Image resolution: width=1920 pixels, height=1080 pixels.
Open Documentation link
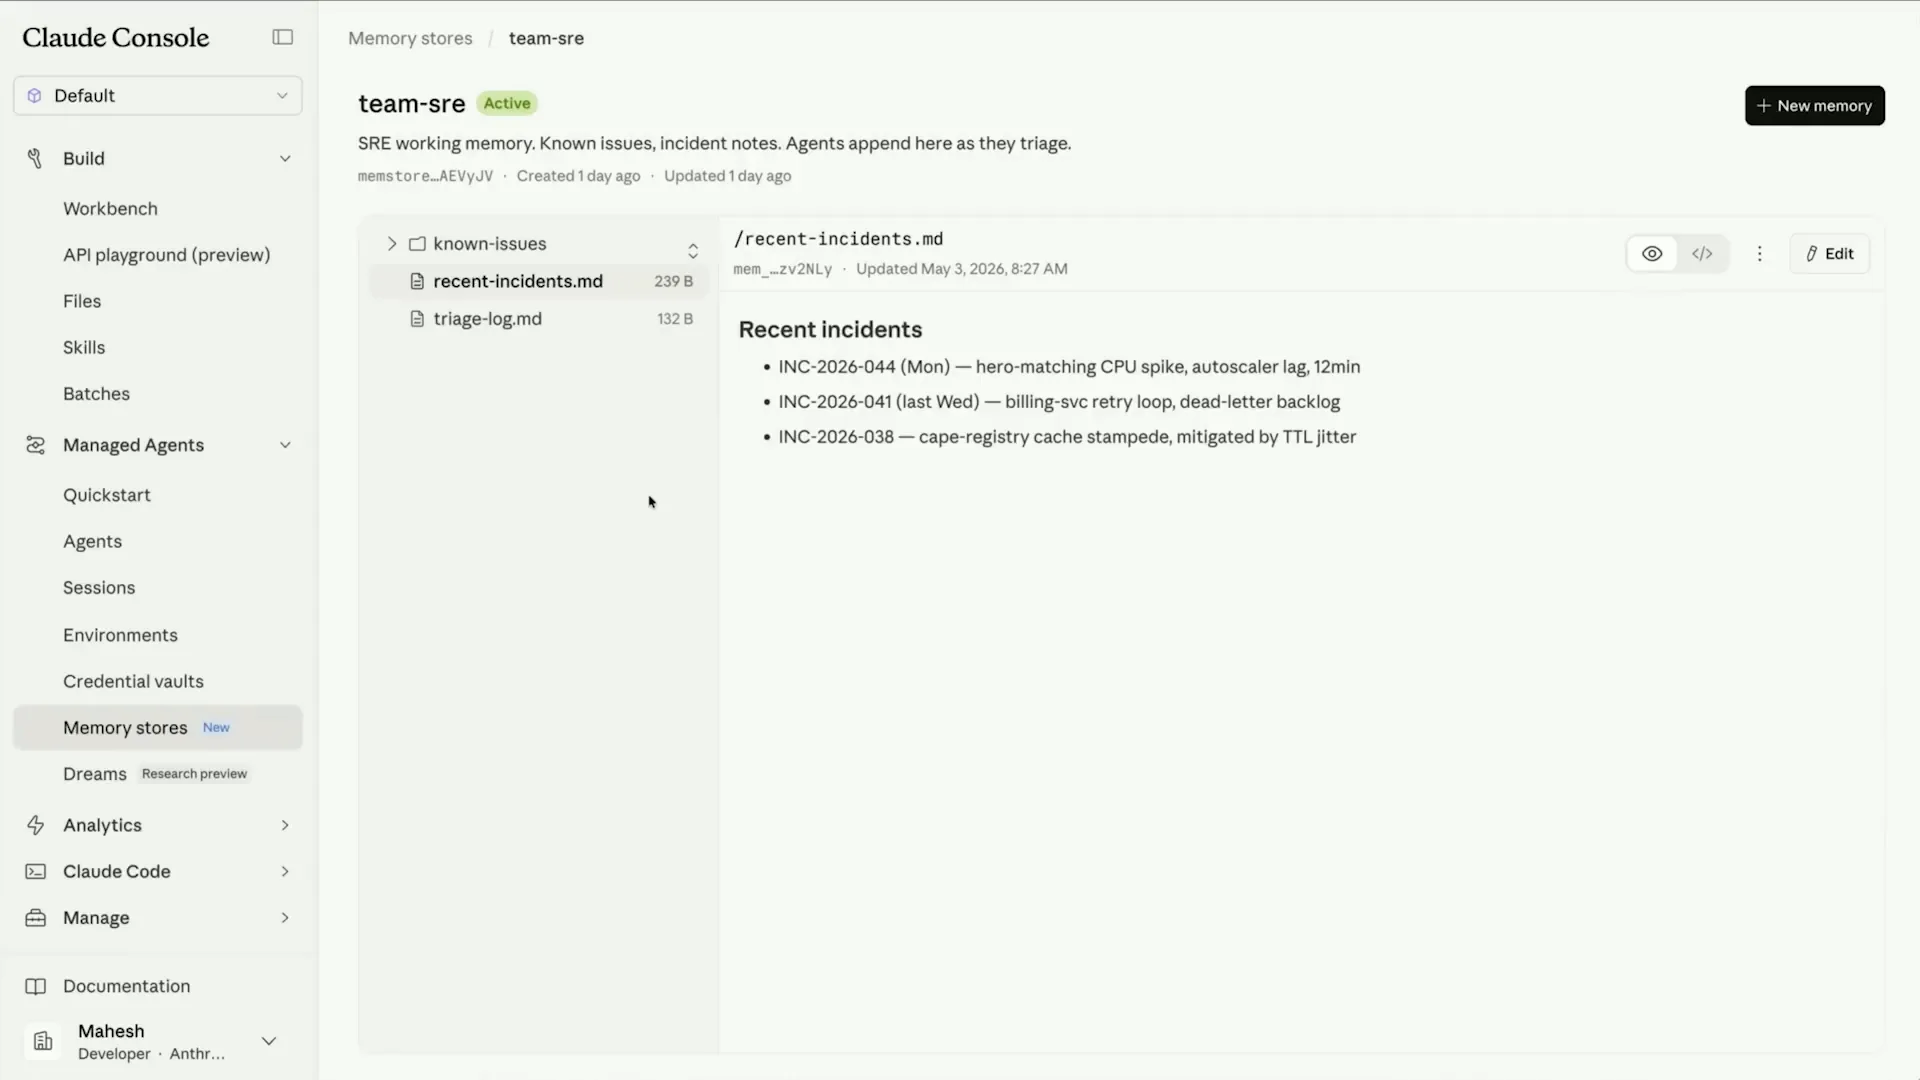pos(126,986)
